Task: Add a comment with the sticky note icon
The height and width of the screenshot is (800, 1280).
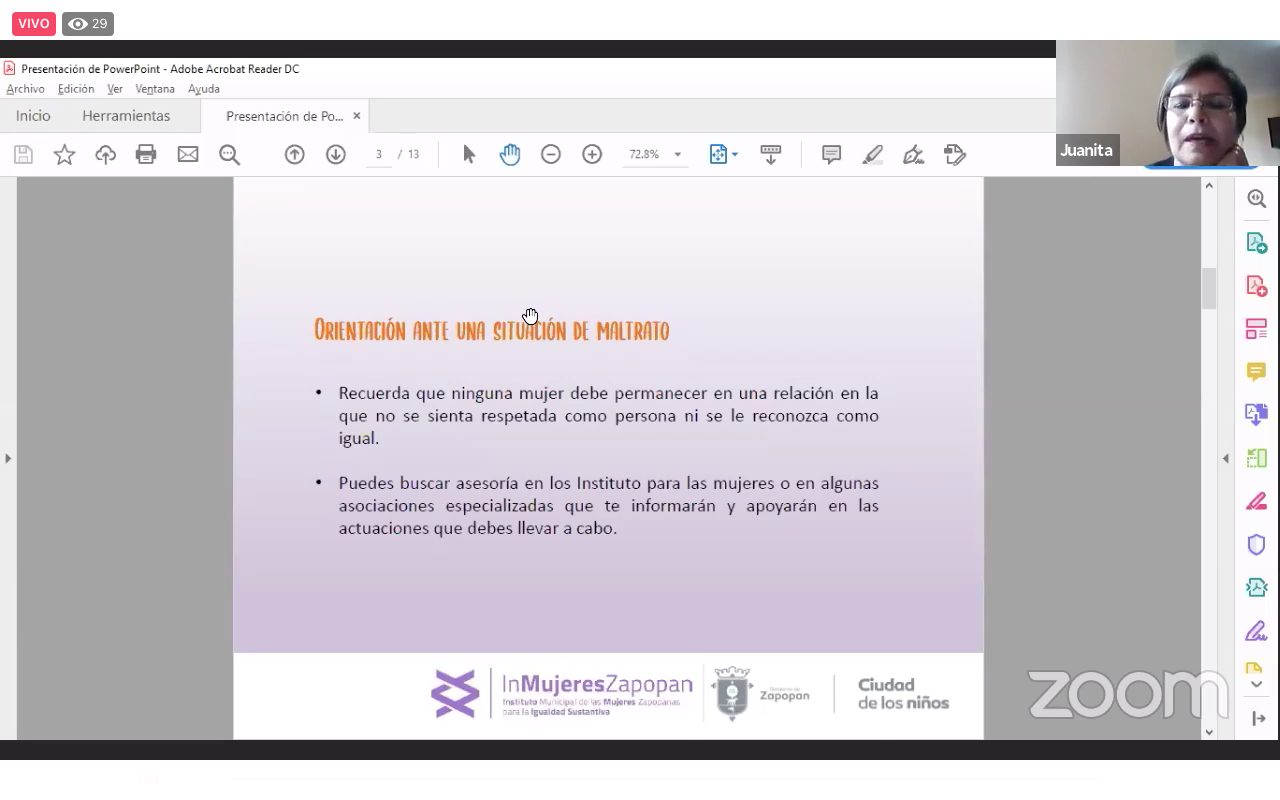Action: [x=831, y=154]
